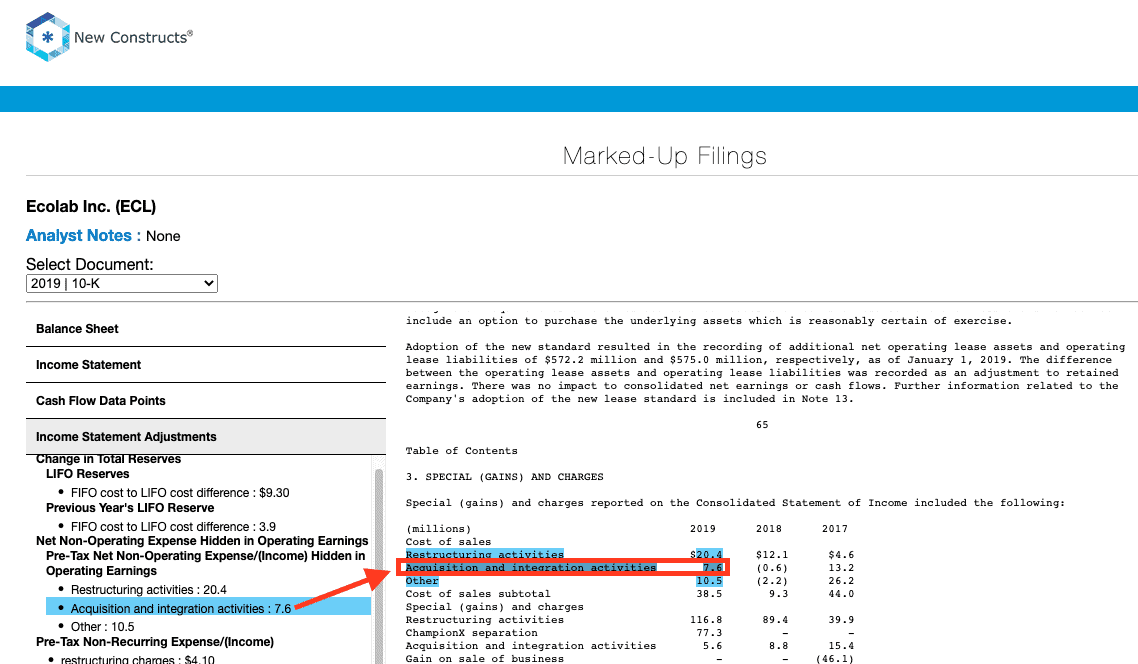Click the Ecolab Inc. (ECL) company heading
This screenshot has height=664, width=1138.
click(x=91, y=206)
